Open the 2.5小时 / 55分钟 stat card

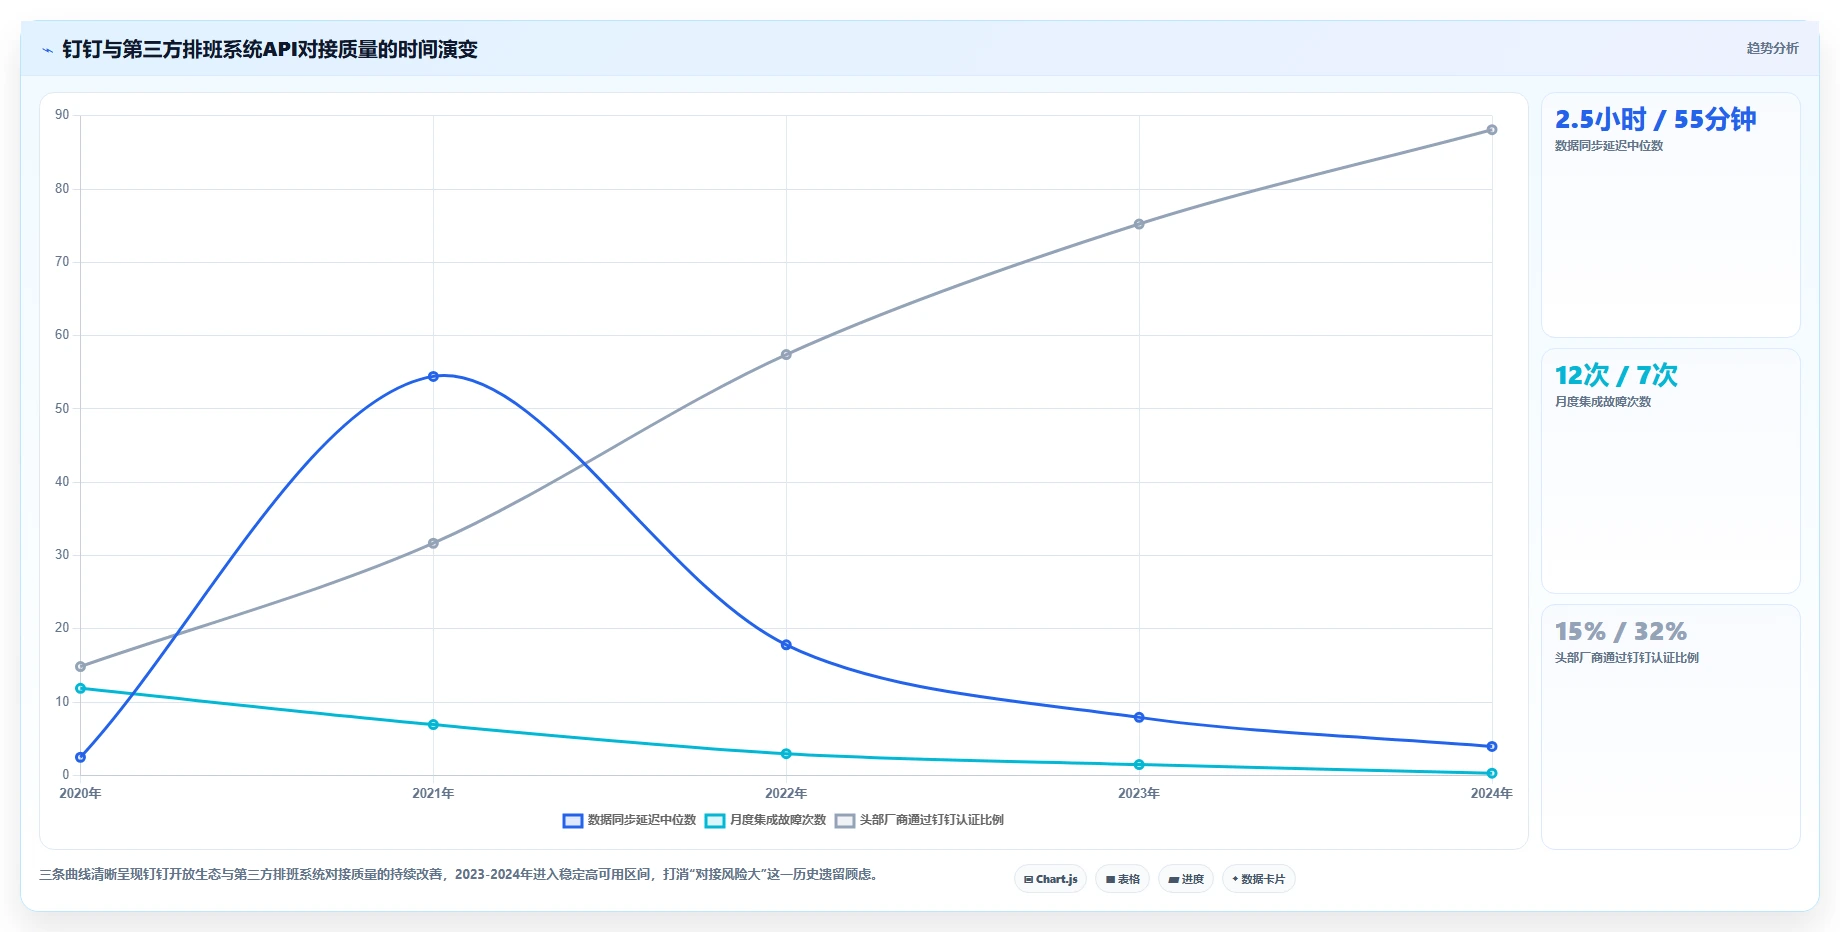pos(1670,215)
